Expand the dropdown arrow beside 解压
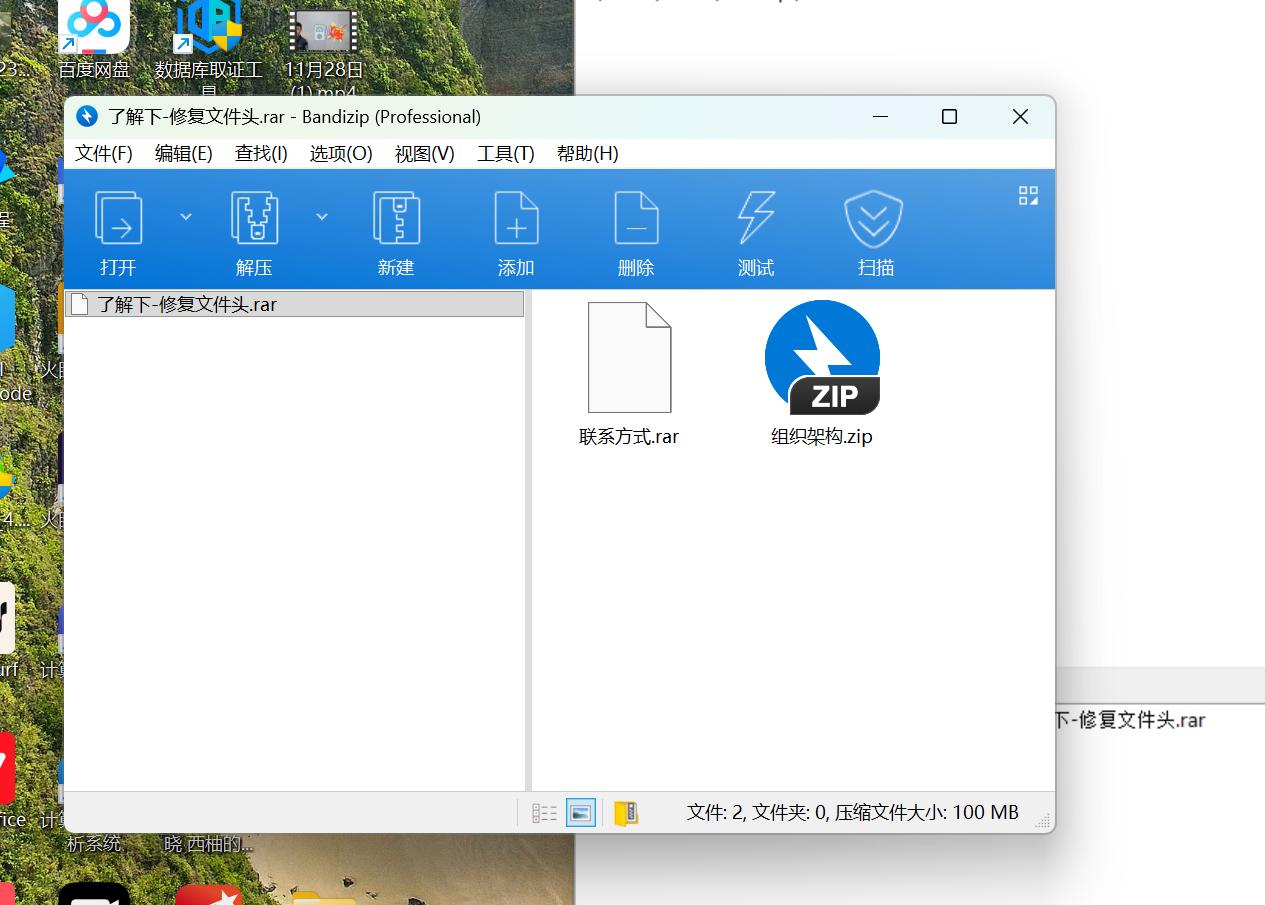The image size is (1265, 905). (322, 216)
